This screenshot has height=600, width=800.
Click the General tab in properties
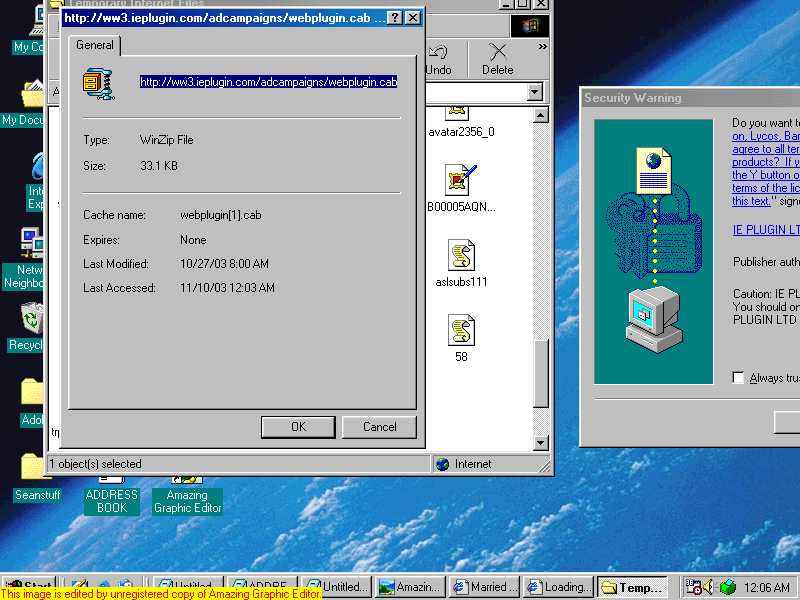coord(95,45)
